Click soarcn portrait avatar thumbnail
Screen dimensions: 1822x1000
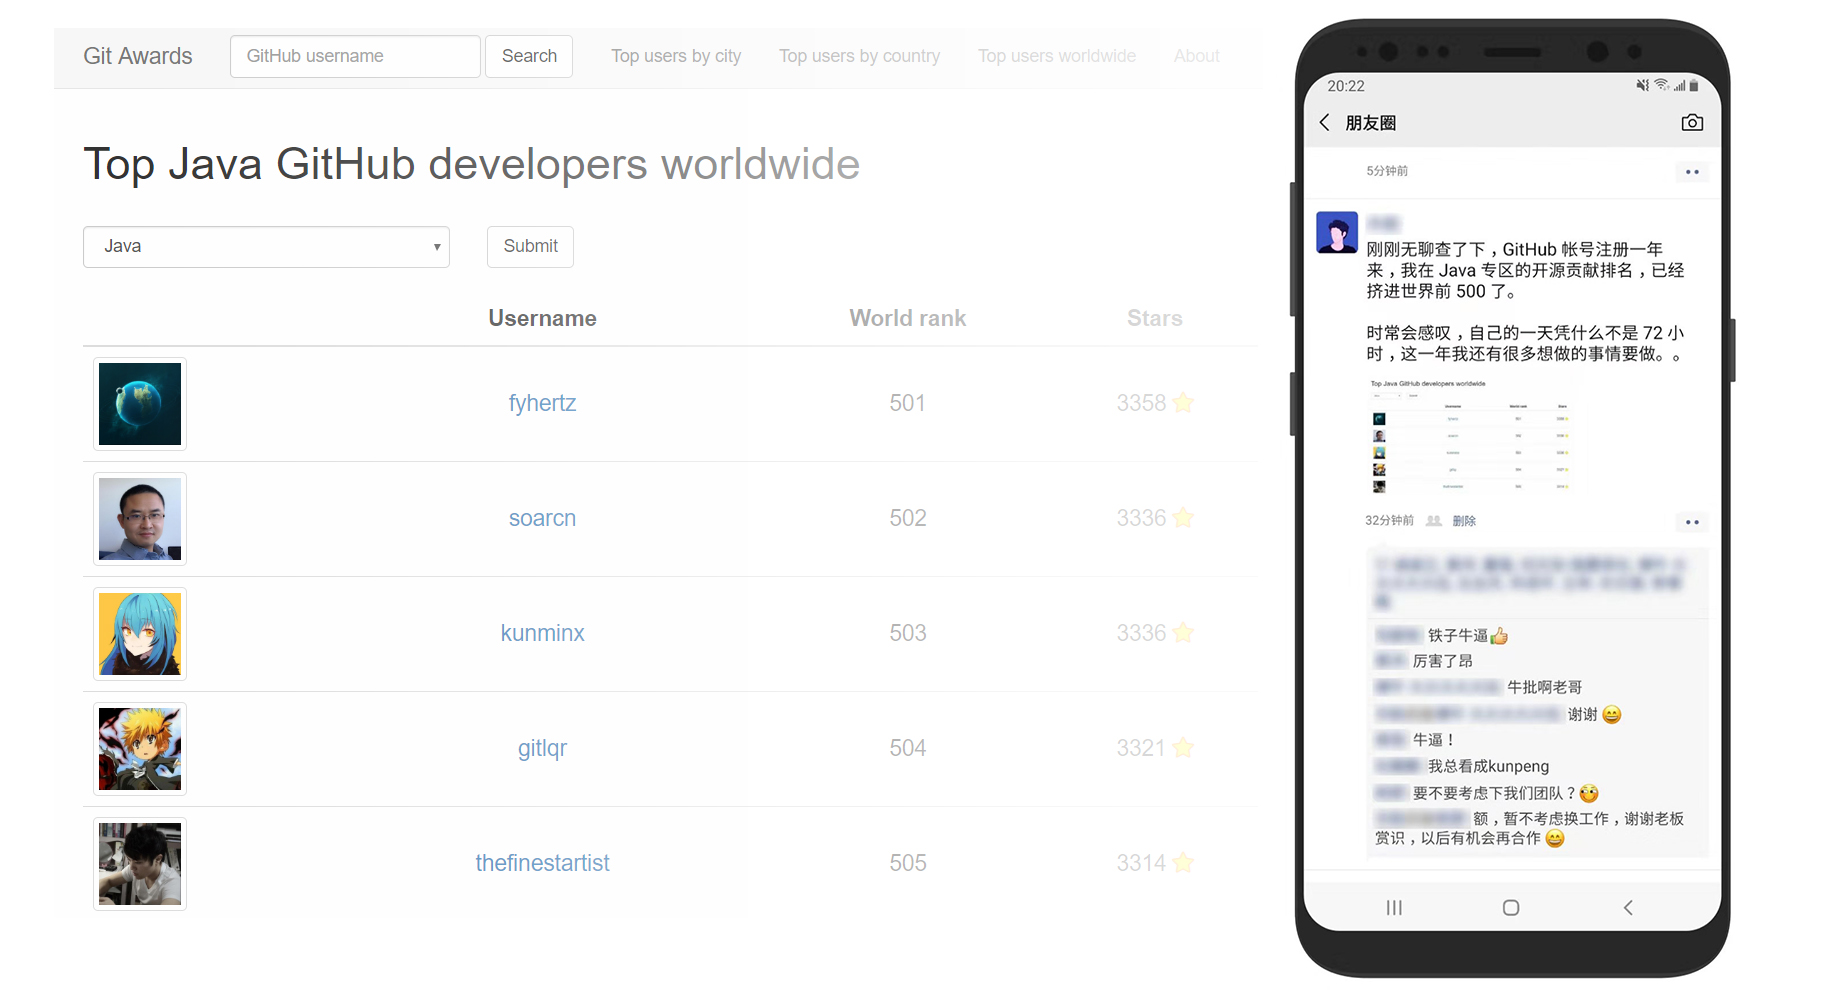click(140, 519)
